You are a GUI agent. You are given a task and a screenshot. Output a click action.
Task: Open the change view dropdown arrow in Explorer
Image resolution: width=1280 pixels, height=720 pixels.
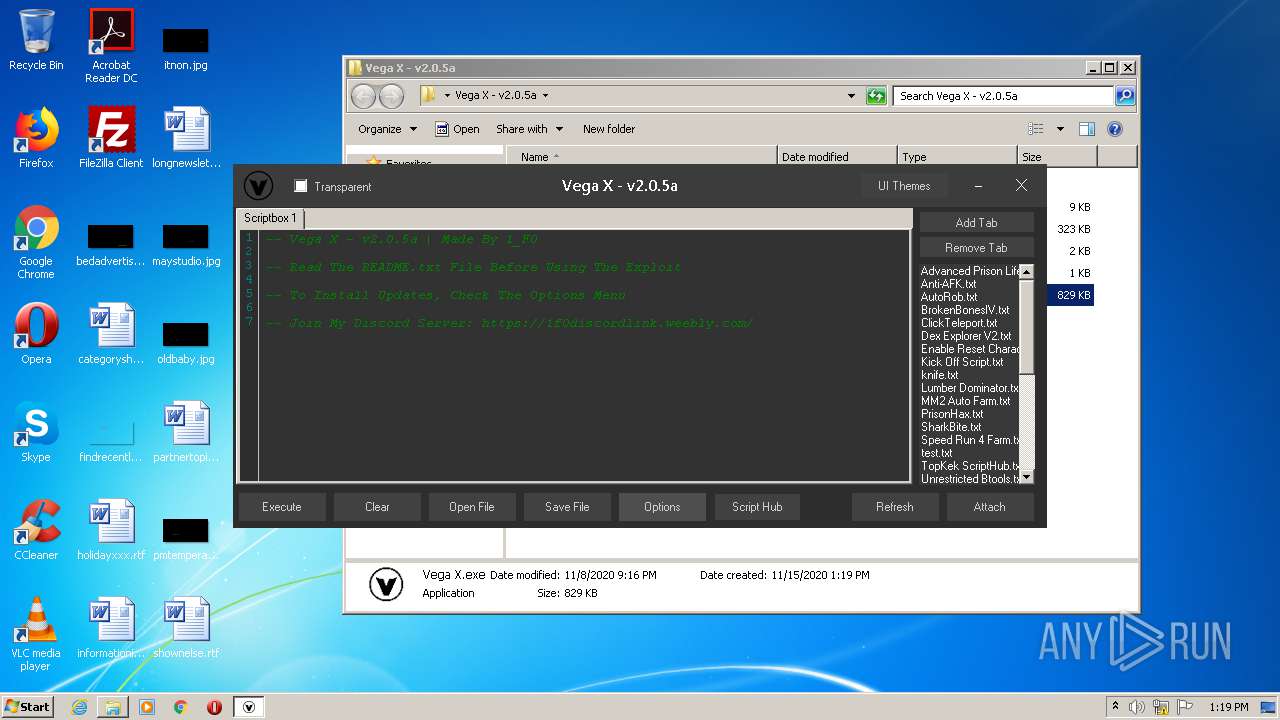click(x=1060, y=129)
